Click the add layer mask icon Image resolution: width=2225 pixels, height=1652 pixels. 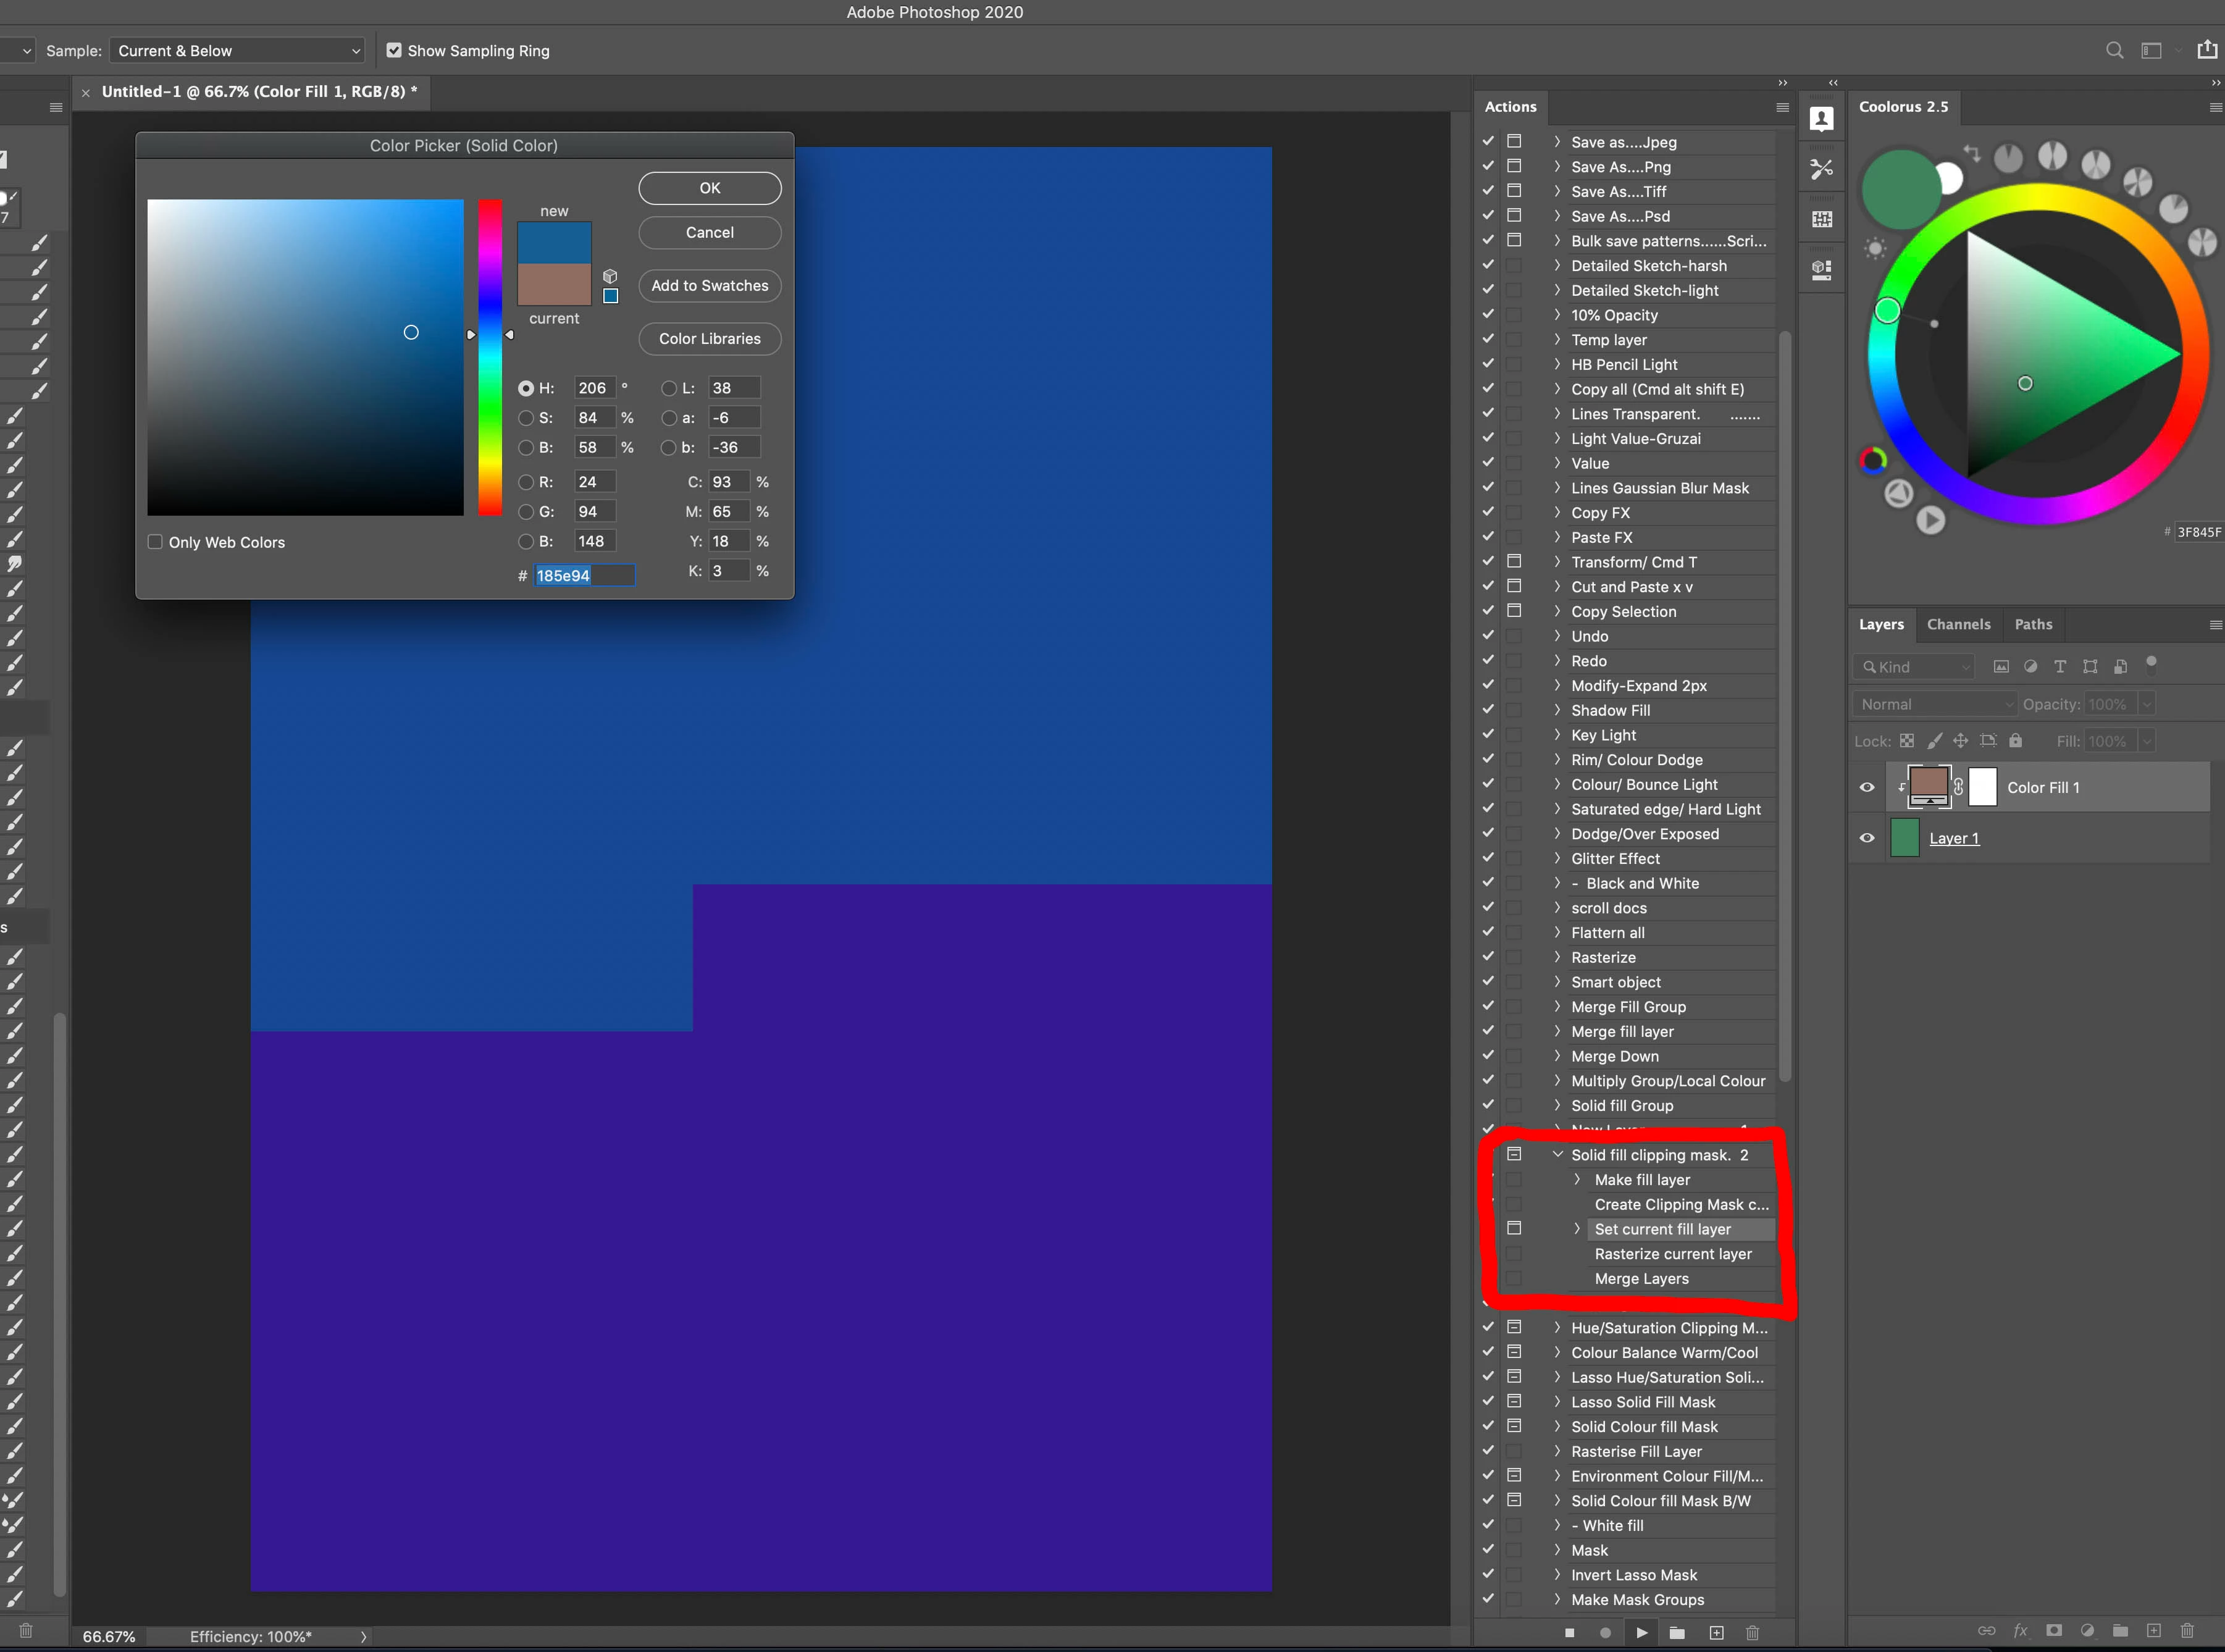point(2054,1631)
